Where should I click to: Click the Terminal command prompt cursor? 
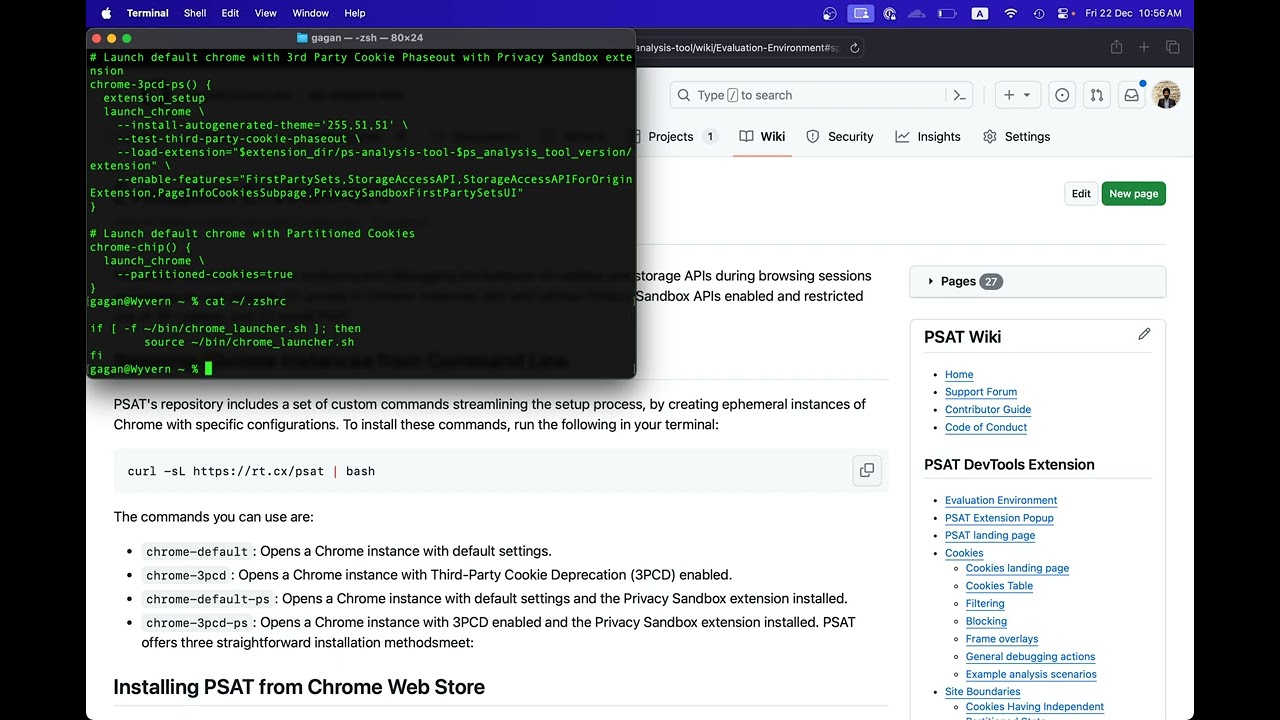pyautogui.click(x=208, y=369)
